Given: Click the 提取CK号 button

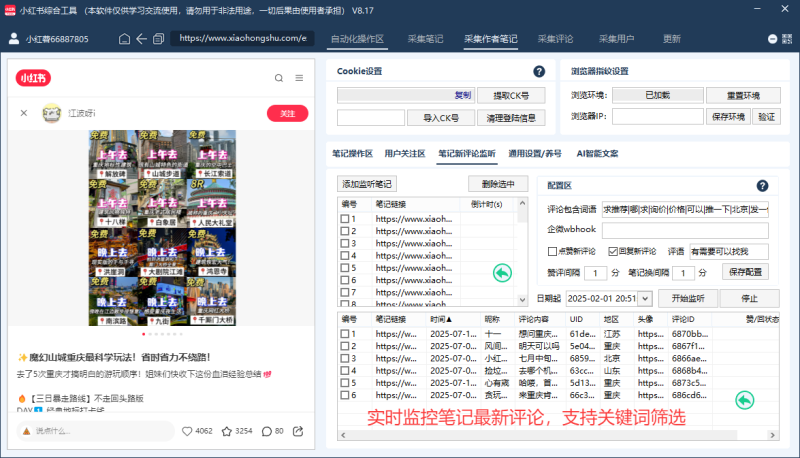Looking at the screenshot, I should (511, 95).
